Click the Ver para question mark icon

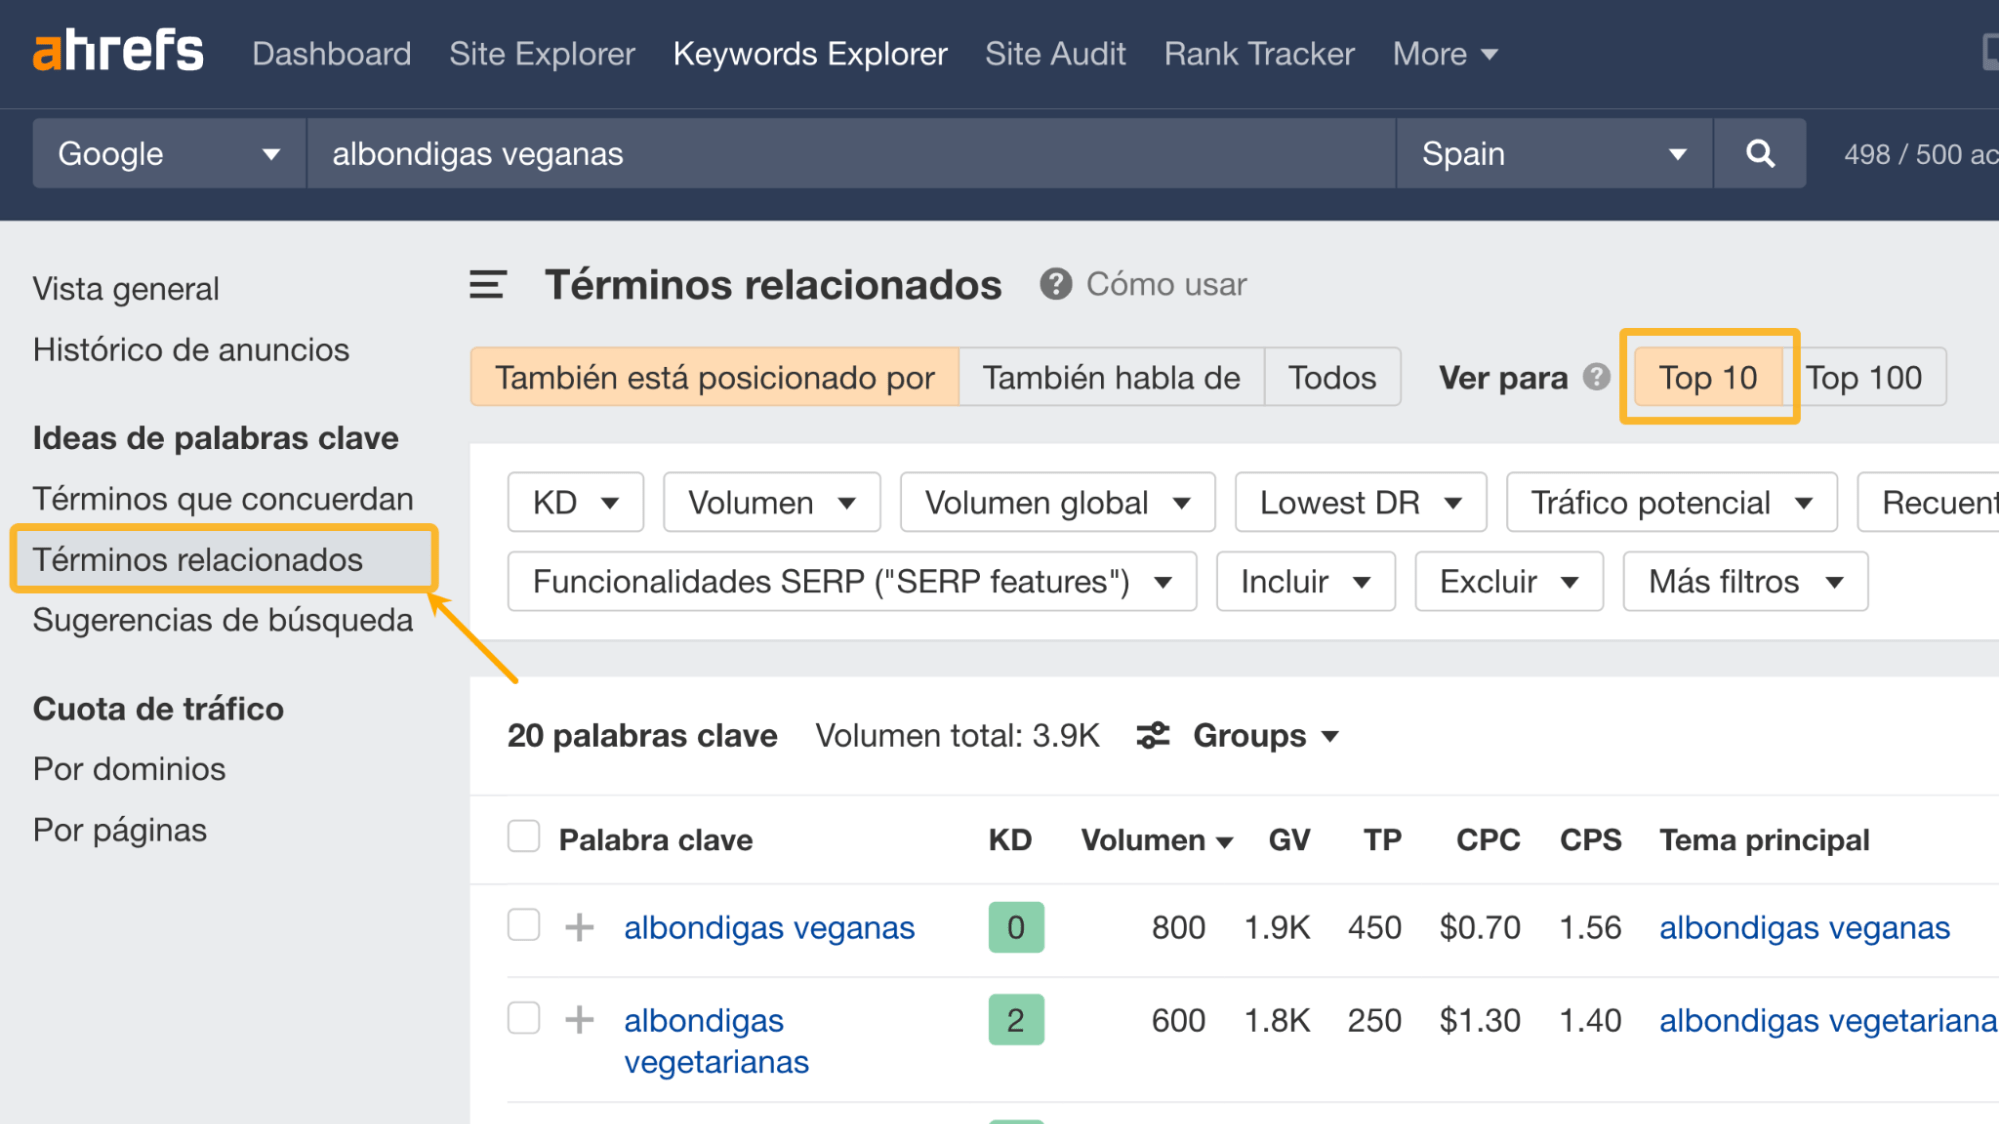(1597, 377)
